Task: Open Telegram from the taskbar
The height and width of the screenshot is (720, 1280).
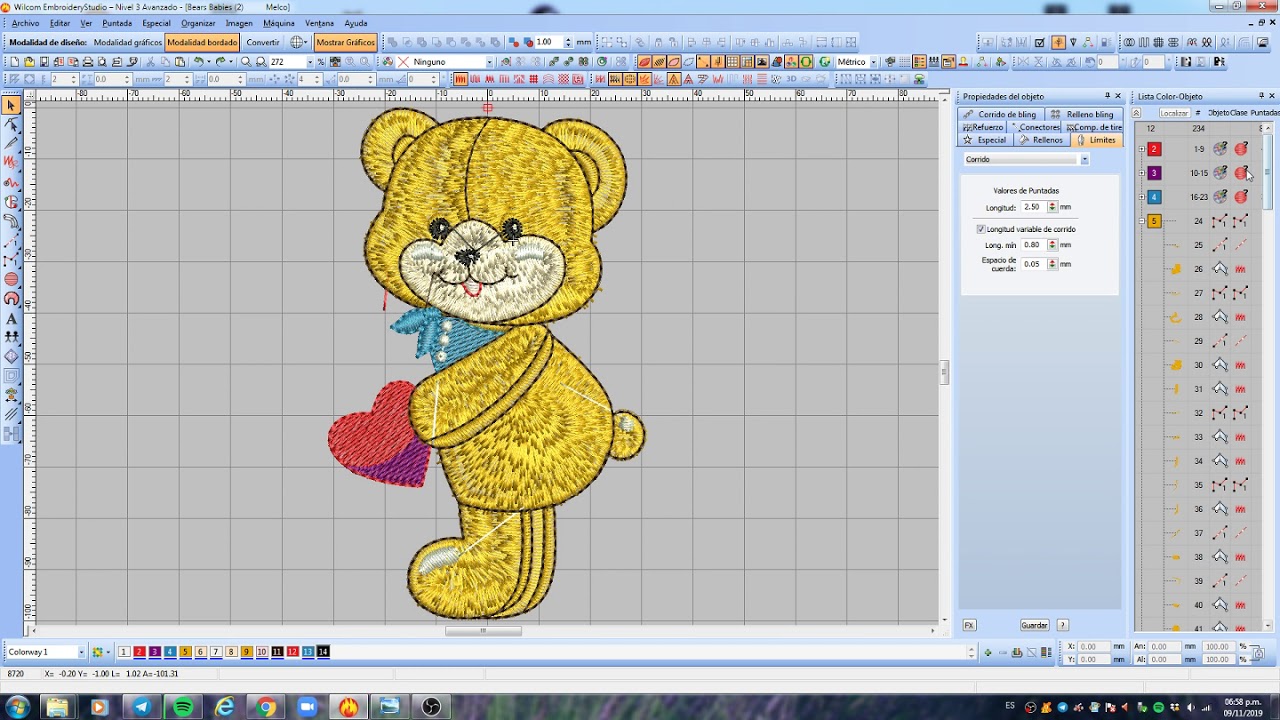Action: [x=141, y=707]
